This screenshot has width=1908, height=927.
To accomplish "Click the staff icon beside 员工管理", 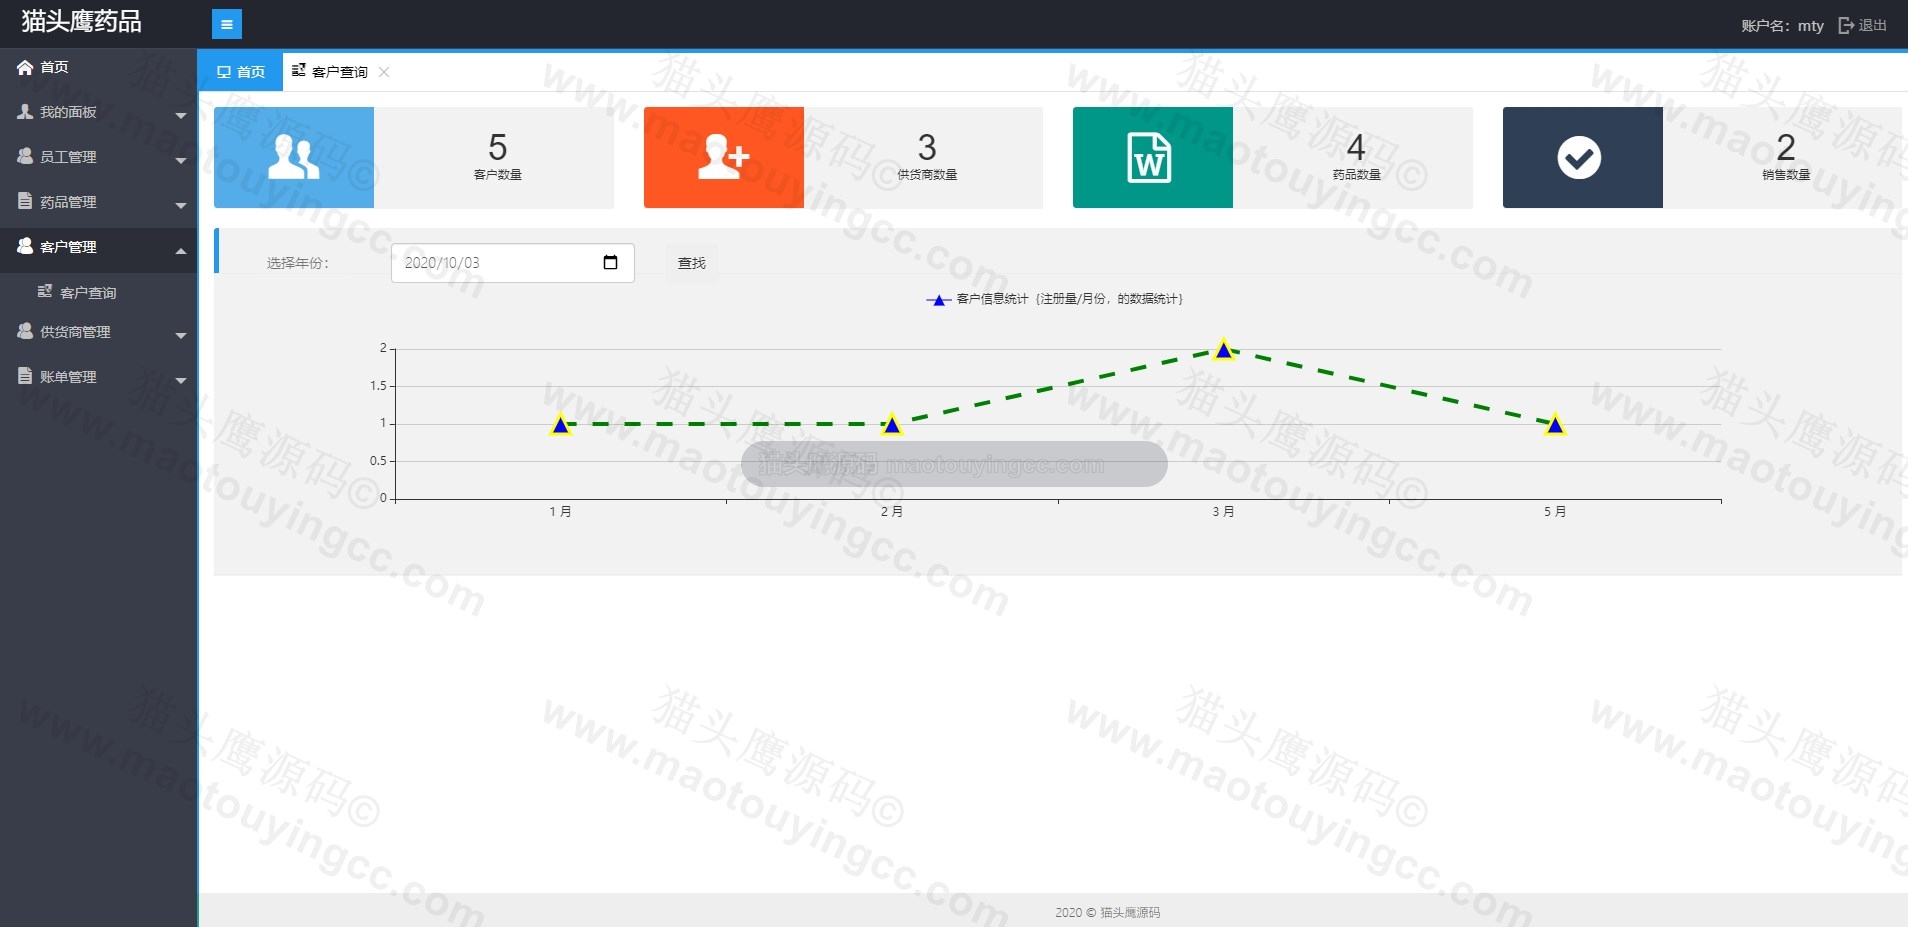I will pos(25,156).
